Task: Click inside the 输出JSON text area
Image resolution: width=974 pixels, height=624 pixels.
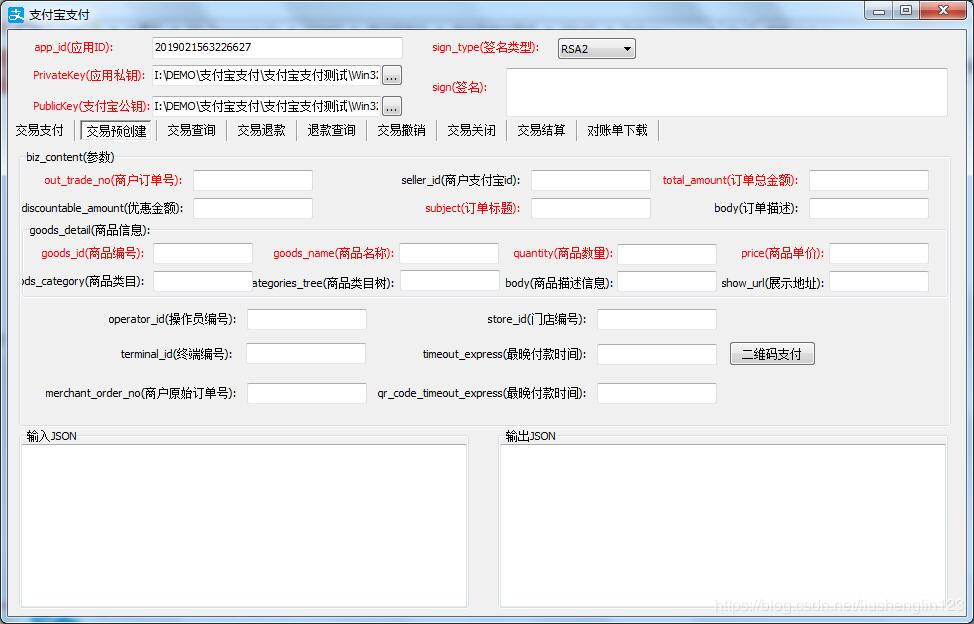Action: click(722, 525)
